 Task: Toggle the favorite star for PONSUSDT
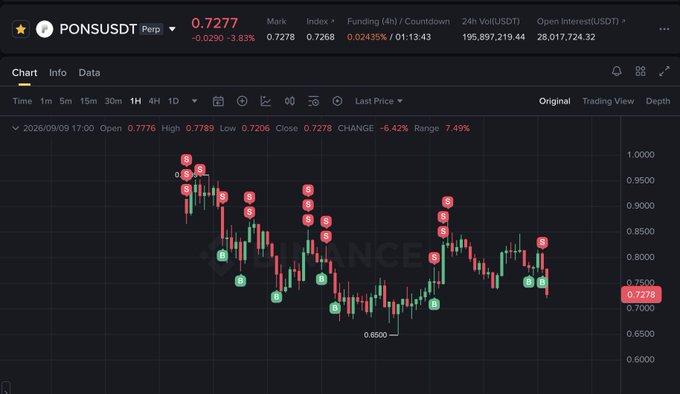20,29
